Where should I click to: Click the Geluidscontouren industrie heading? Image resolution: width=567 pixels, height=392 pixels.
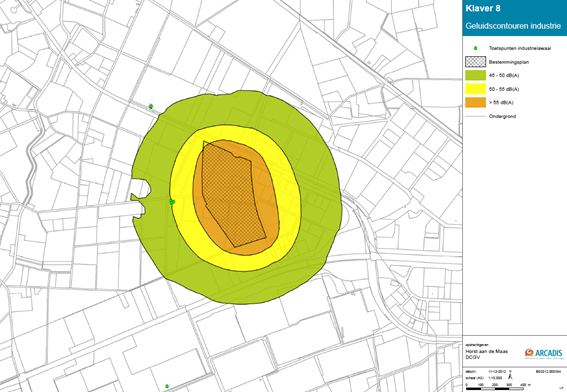click(x=513, y=26)
